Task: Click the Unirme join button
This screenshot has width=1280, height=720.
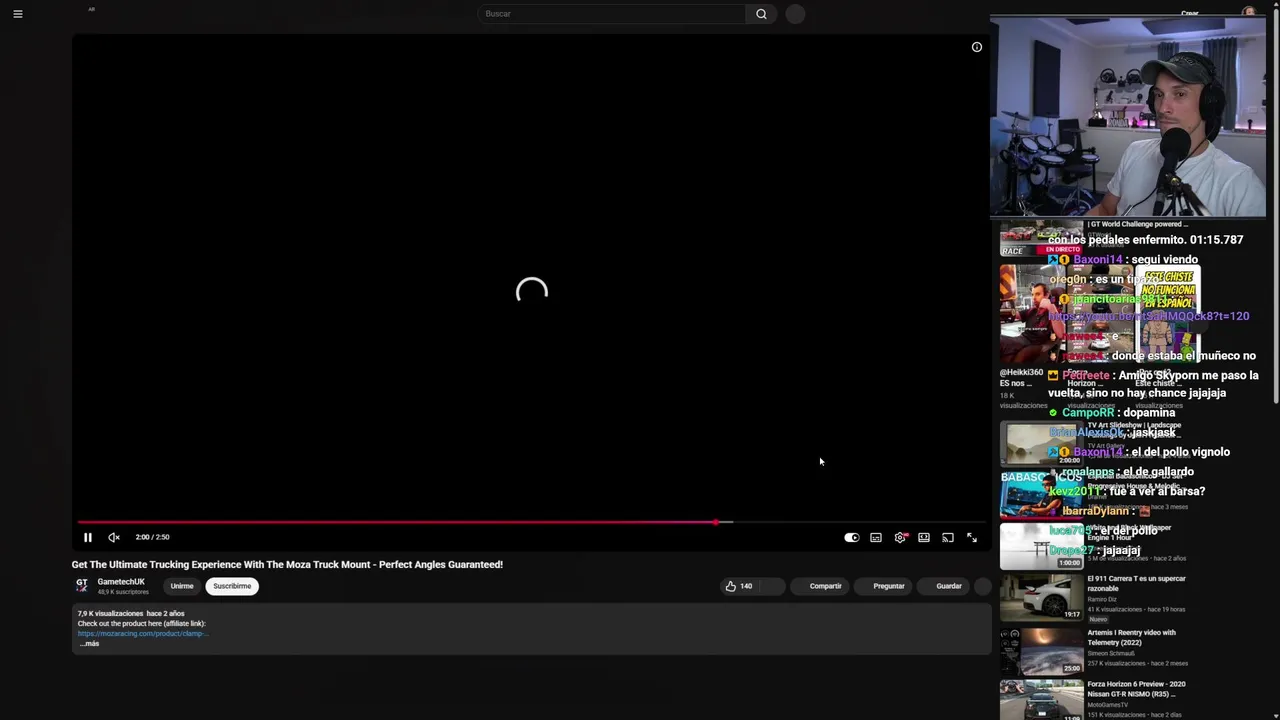Action: [x=182, y=586]
